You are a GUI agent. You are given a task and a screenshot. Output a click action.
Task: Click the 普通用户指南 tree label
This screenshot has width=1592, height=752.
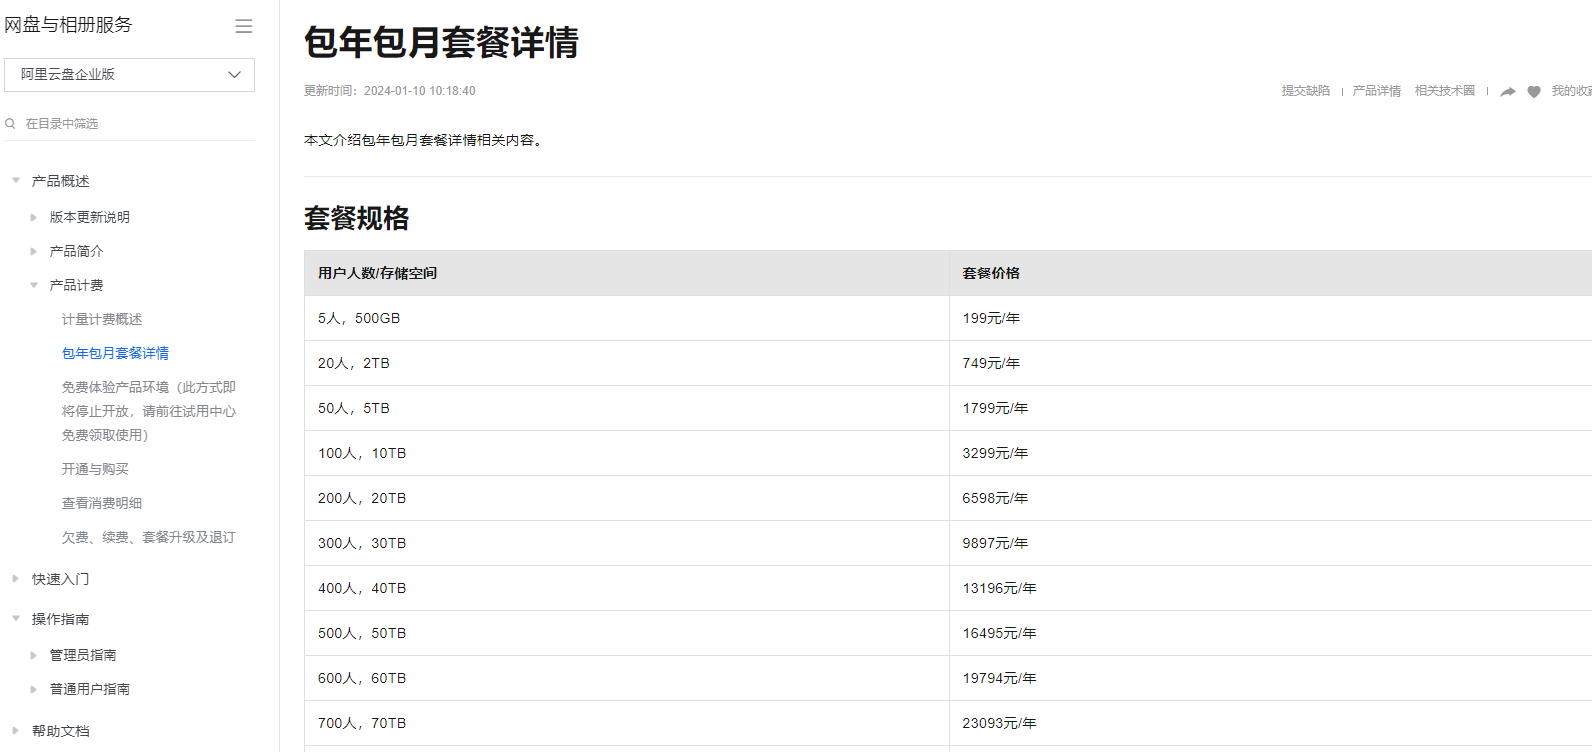(x=90, y=689)
